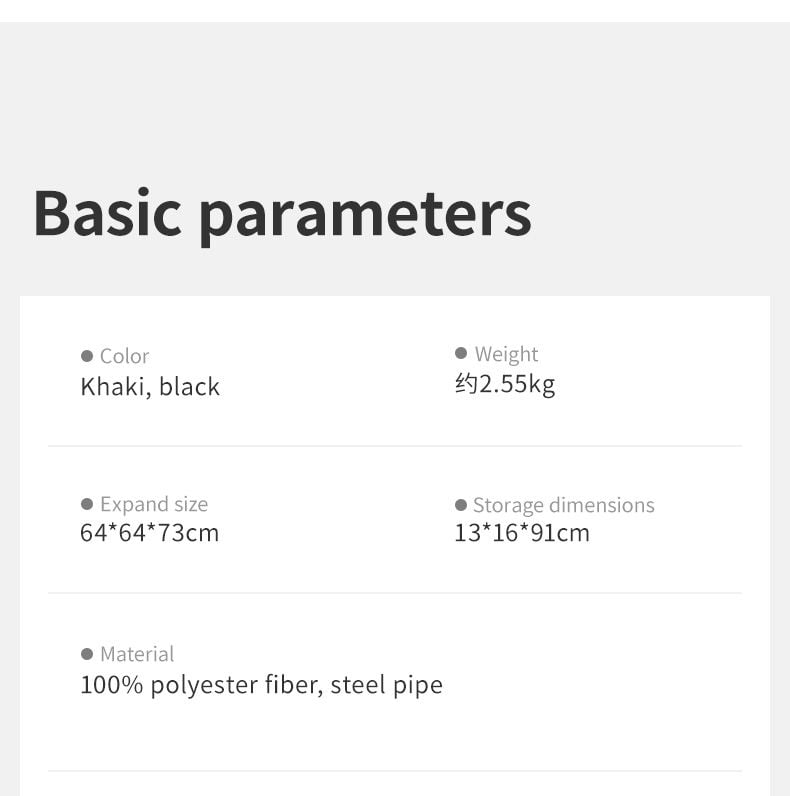Click the divider line below the Color row
This screenshot has width=790, height=796.
coord(394,446)
